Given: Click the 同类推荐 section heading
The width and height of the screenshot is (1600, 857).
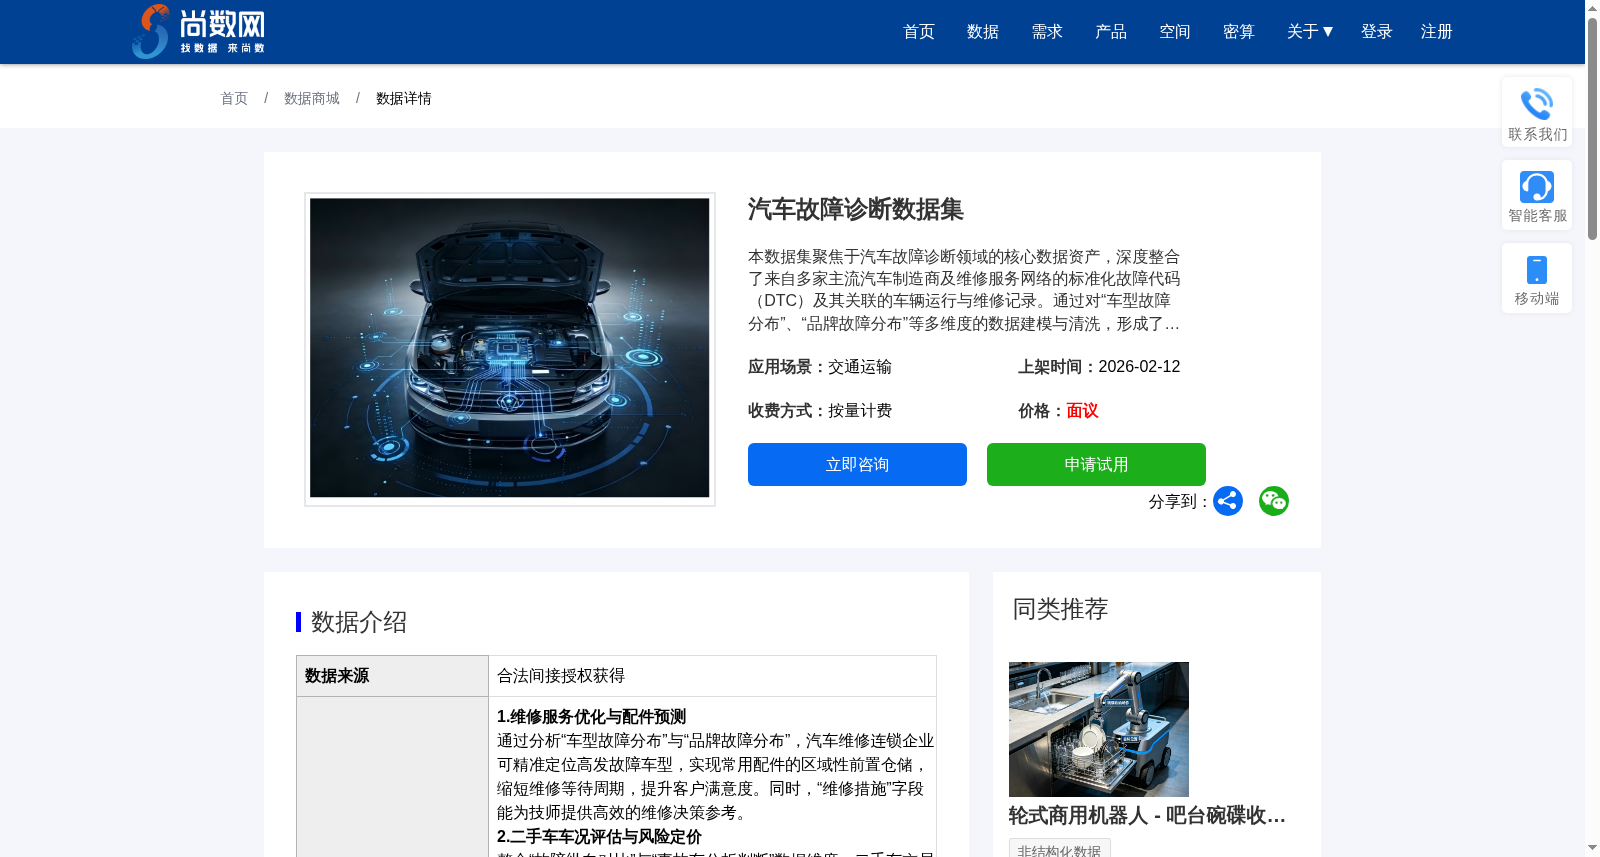Looking at the screenshot, I should point(1060,609).
